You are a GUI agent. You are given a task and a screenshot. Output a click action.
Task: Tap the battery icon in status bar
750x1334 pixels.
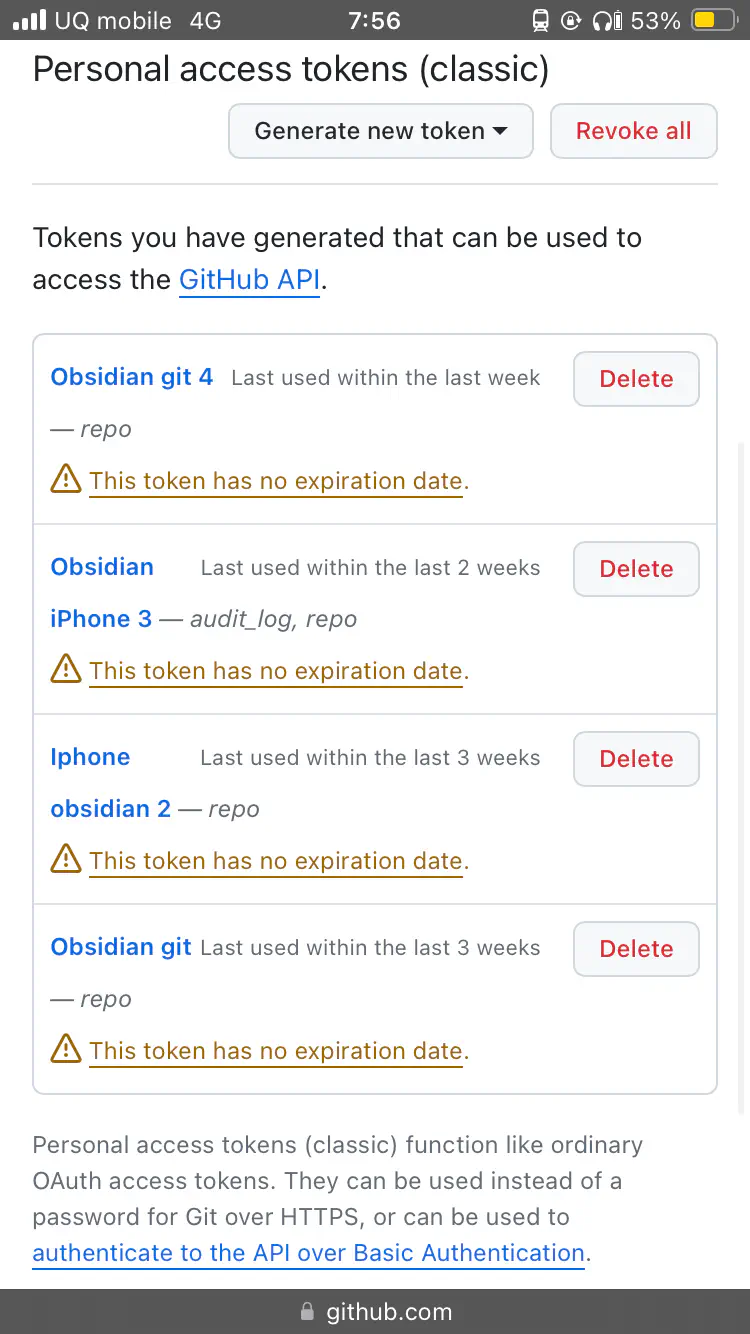[714, 20]
